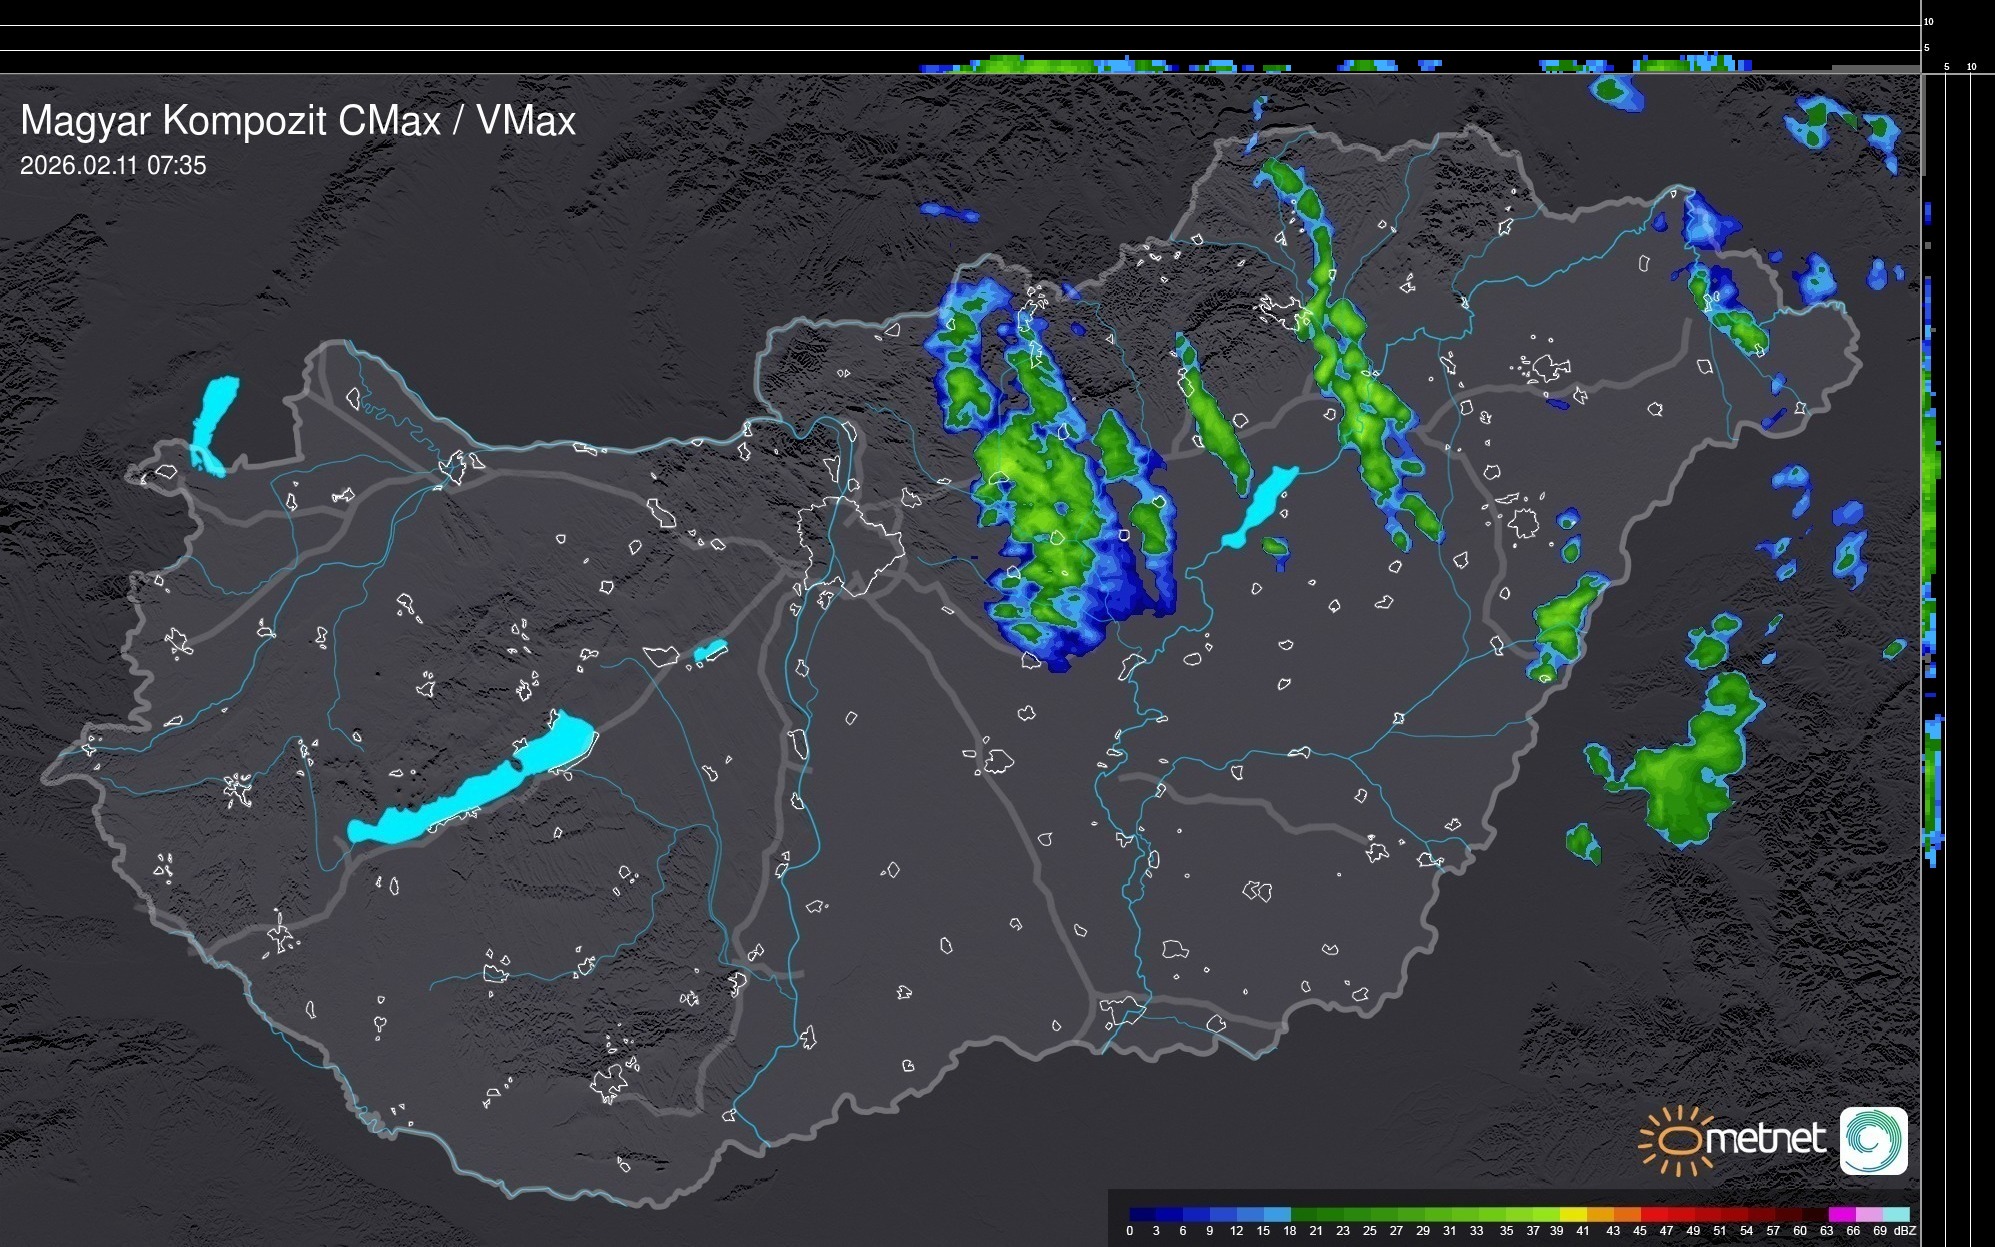Click the dBZ unit label in legend
This screenshot has width=1995, height=1247.
1905,1231
